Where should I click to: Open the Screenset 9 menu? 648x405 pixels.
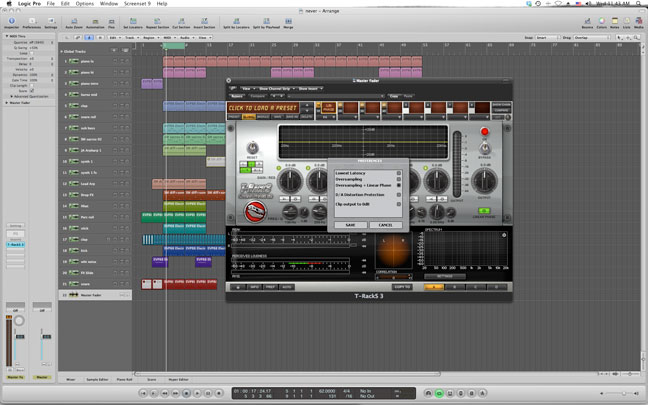(137, 3)
